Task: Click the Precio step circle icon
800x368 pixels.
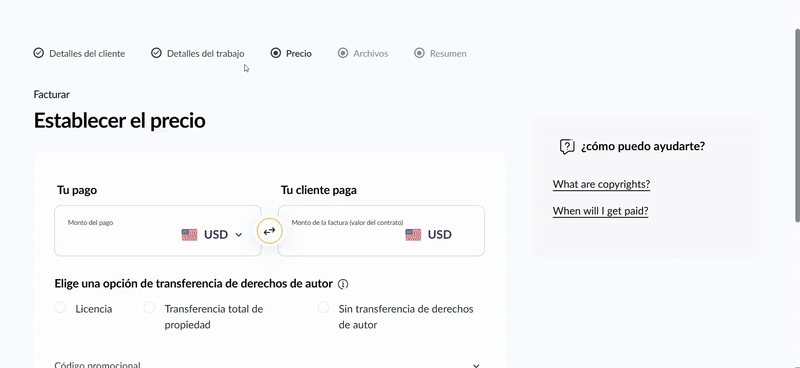Action: [276, 53]
